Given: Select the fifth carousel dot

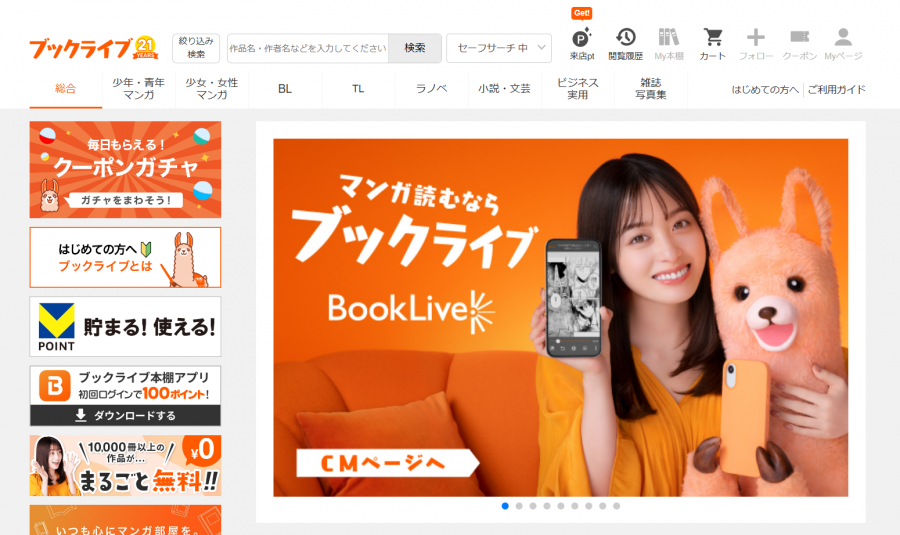Looking at the screenshot, I should coord(561,506).
